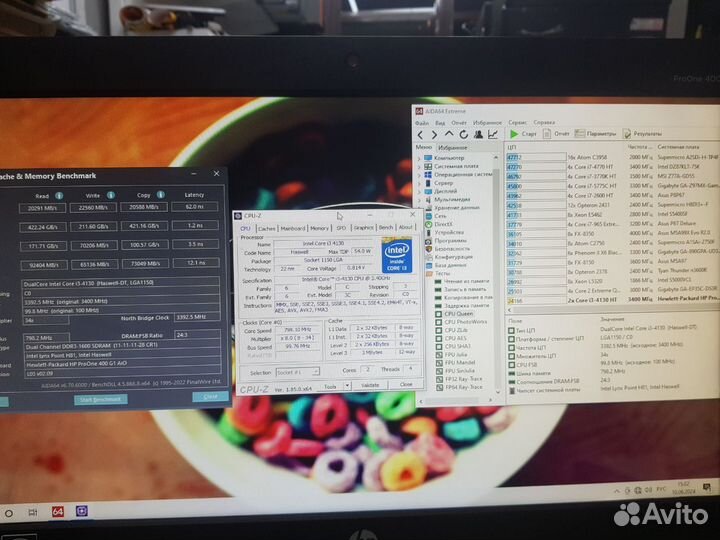The image size is (720, 540).
Task: Click the info icon next to Write
Action: click(x=111, y=195)
